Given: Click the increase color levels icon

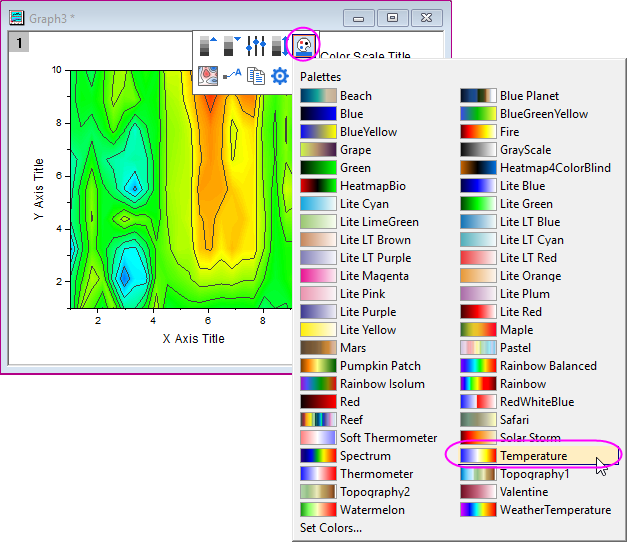Looking at the screenshot, I should pyautogui.click(x=208, y=45).
